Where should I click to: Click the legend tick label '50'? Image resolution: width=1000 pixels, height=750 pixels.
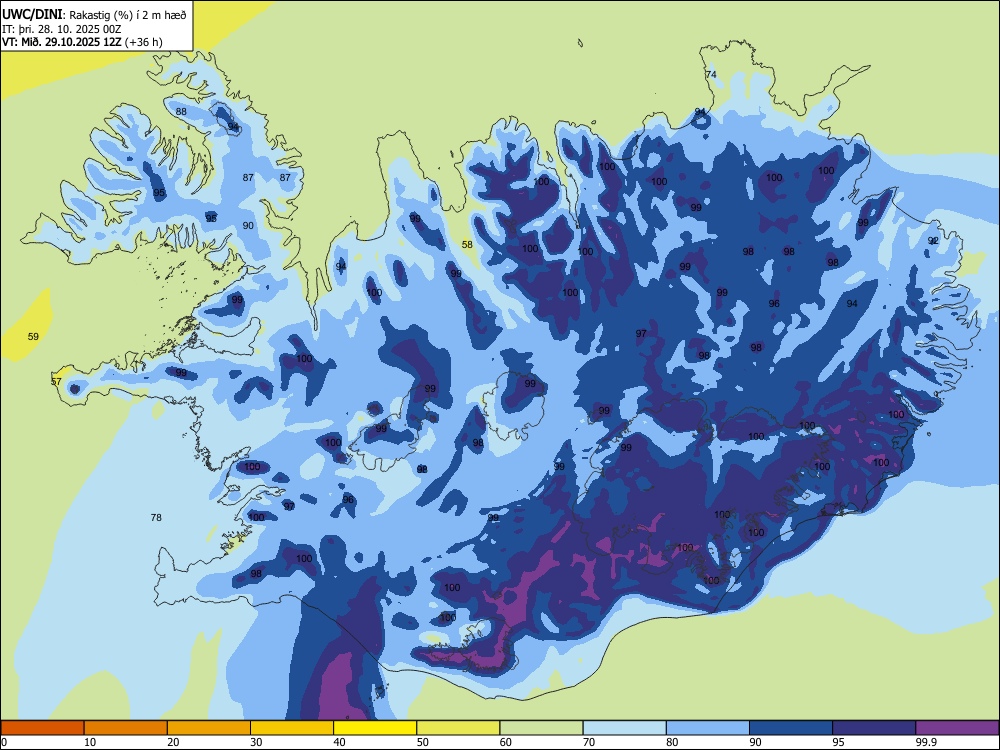(422, 742)
